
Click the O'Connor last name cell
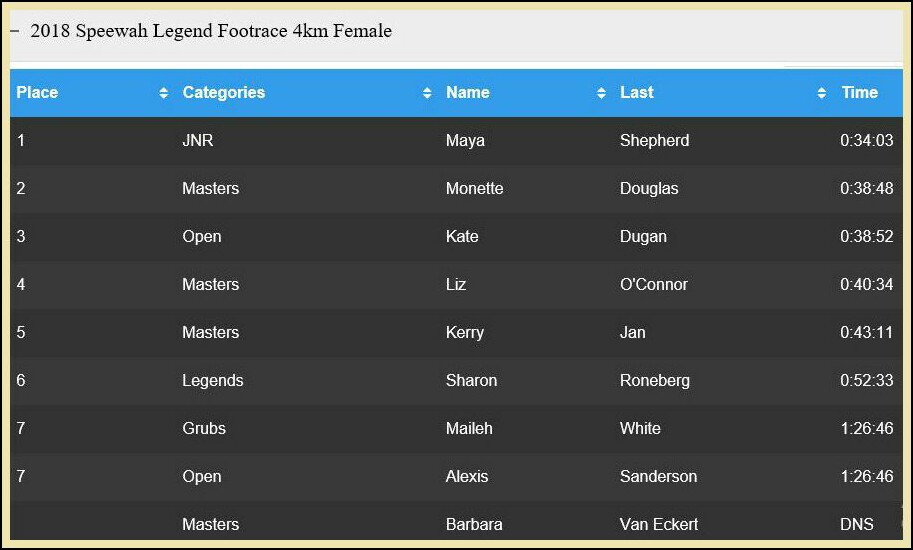click(654, 285)
